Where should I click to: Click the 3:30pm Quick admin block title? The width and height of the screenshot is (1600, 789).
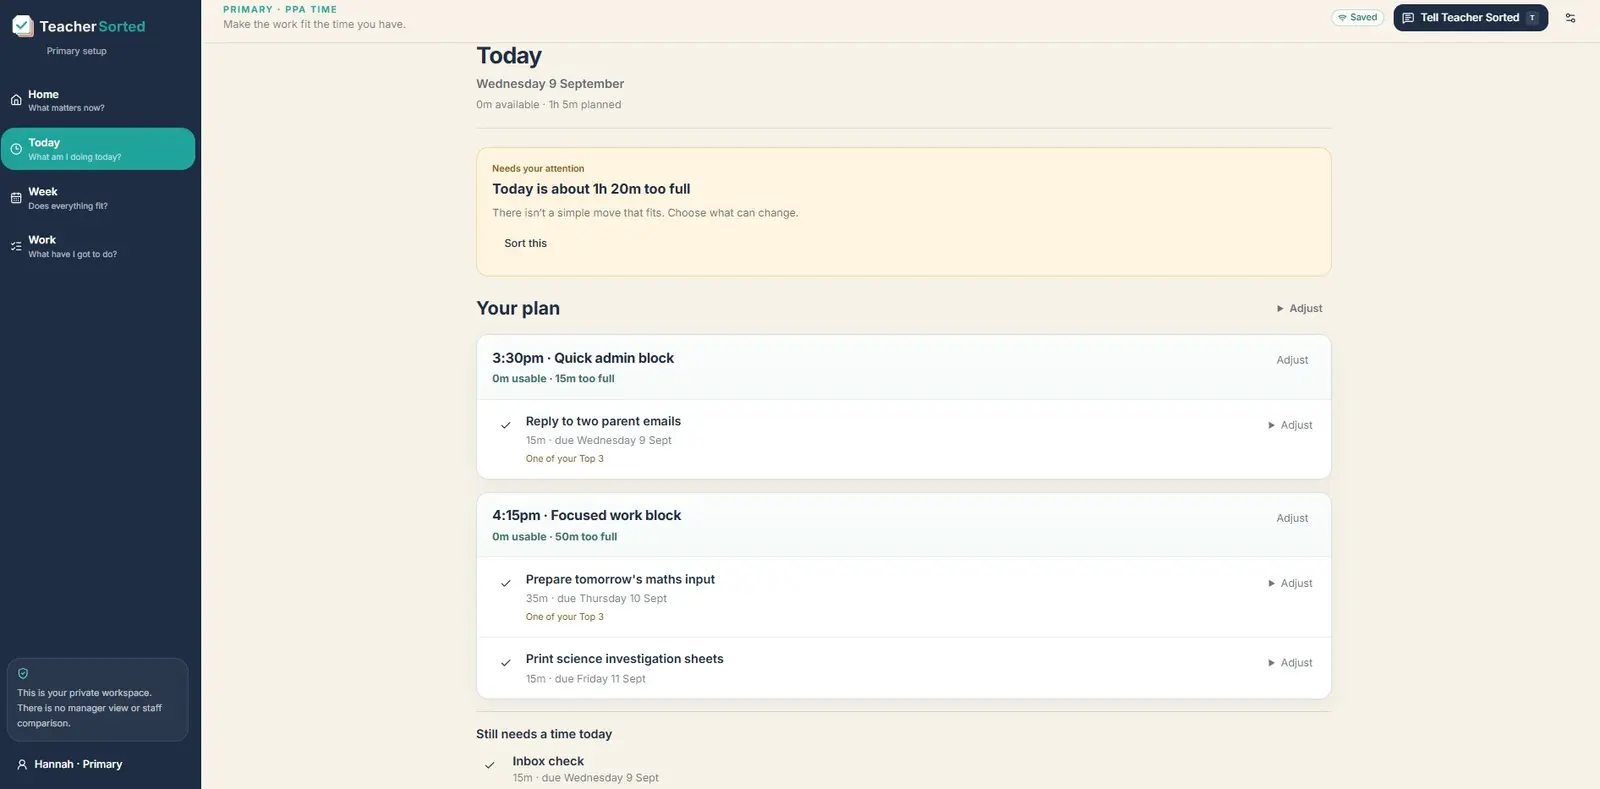tap(583, 358)
